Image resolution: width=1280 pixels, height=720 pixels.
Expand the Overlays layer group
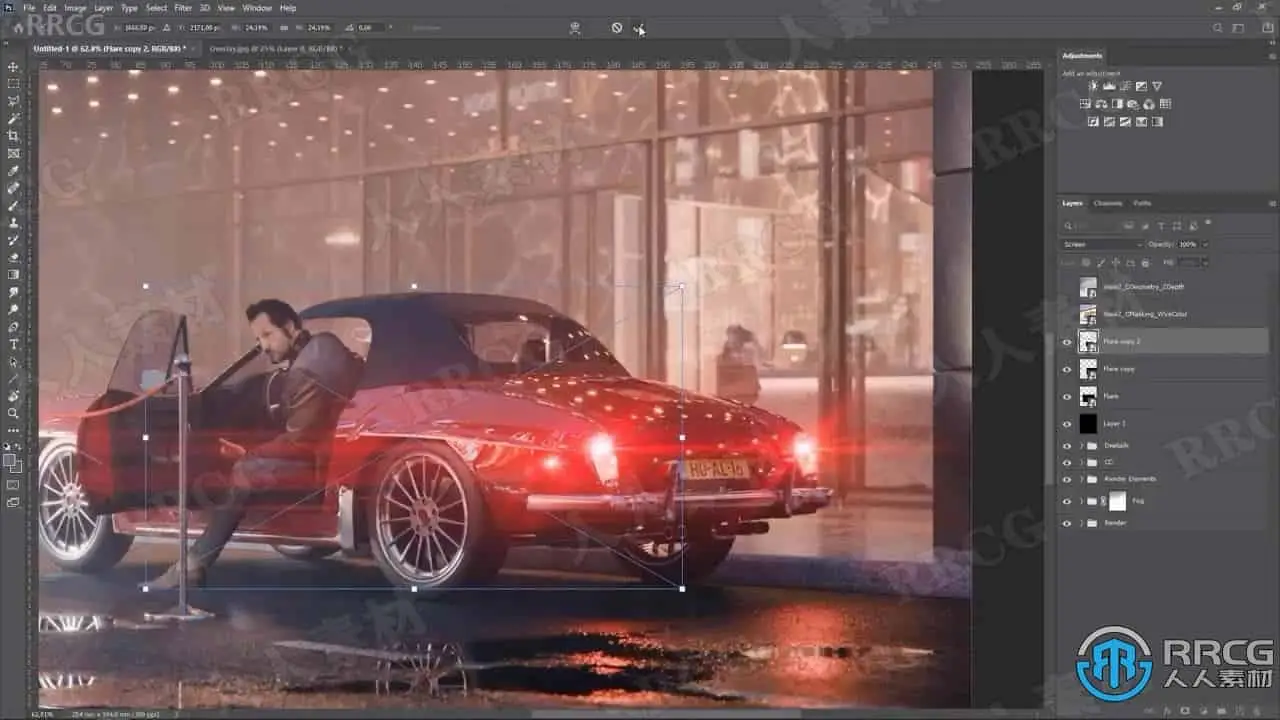point(1082,445)
